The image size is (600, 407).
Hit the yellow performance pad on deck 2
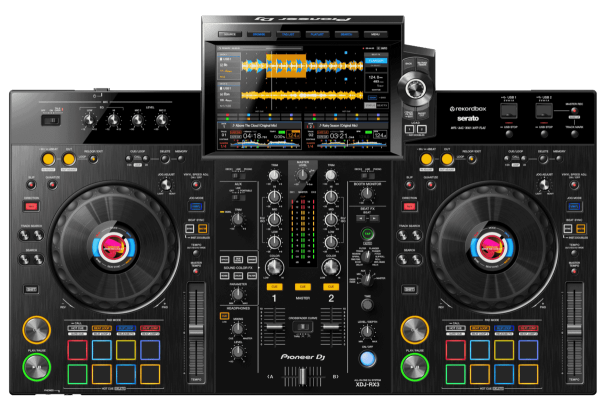click(x=504, y=350)
